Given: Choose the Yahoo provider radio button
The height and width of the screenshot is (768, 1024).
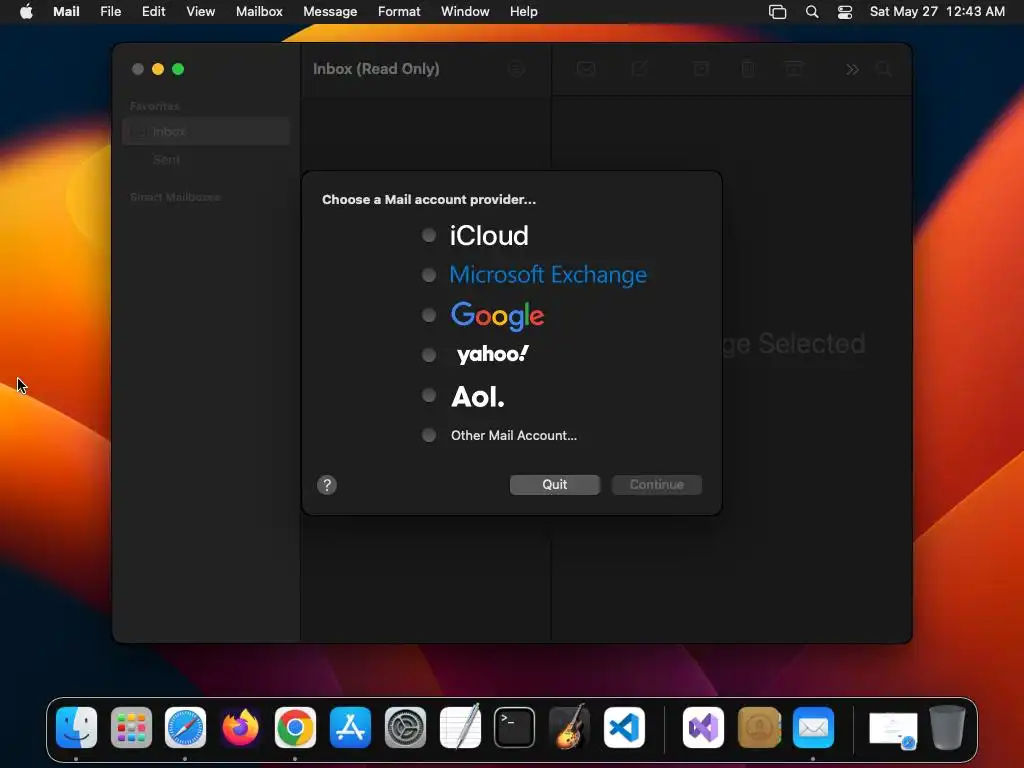Looking at the screenshot, I should pyautogui.click(x=428, y=355).
